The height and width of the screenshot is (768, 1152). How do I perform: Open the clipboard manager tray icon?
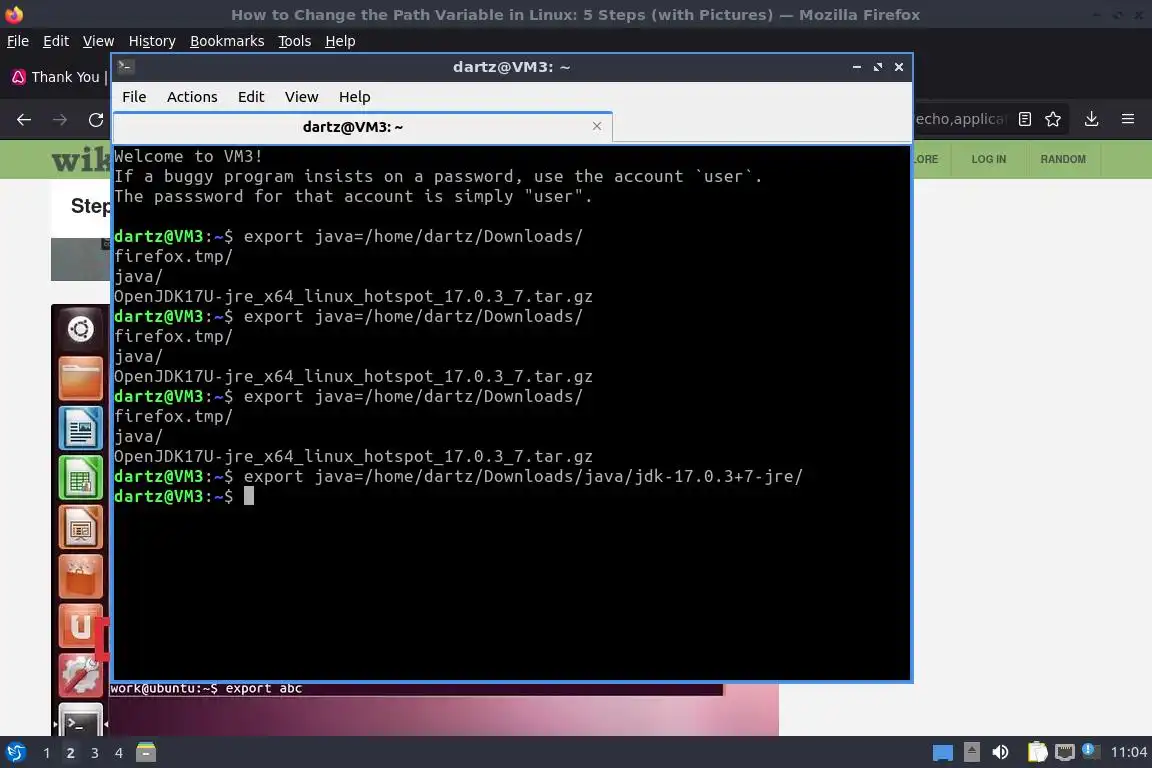[x=1037, y=752]
